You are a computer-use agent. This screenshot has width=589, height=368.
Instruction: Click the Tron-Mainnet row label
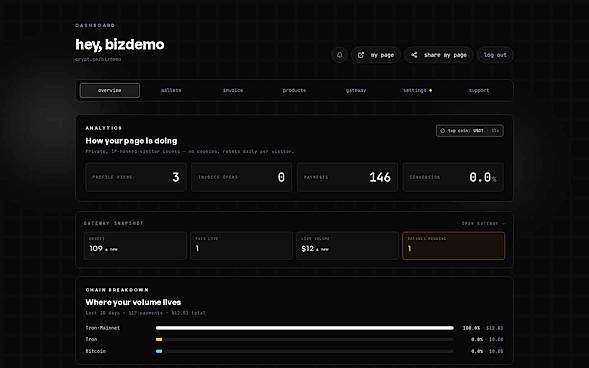(x=103, y=328)
